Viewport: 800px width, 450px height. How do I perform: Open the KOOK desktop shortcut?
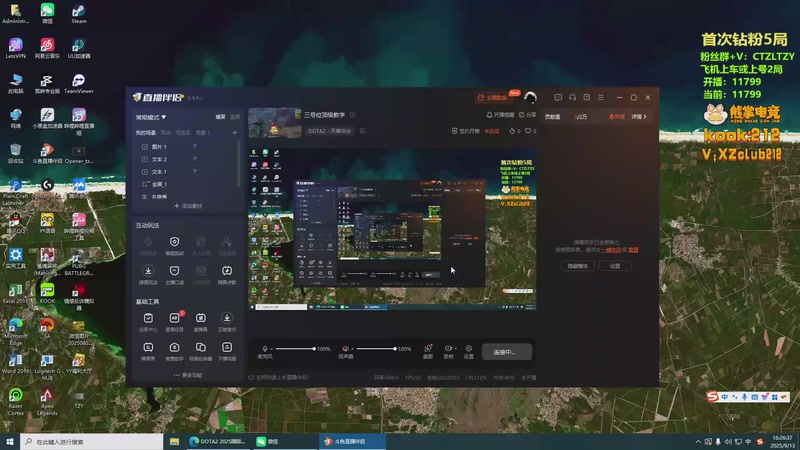point(47,293)
